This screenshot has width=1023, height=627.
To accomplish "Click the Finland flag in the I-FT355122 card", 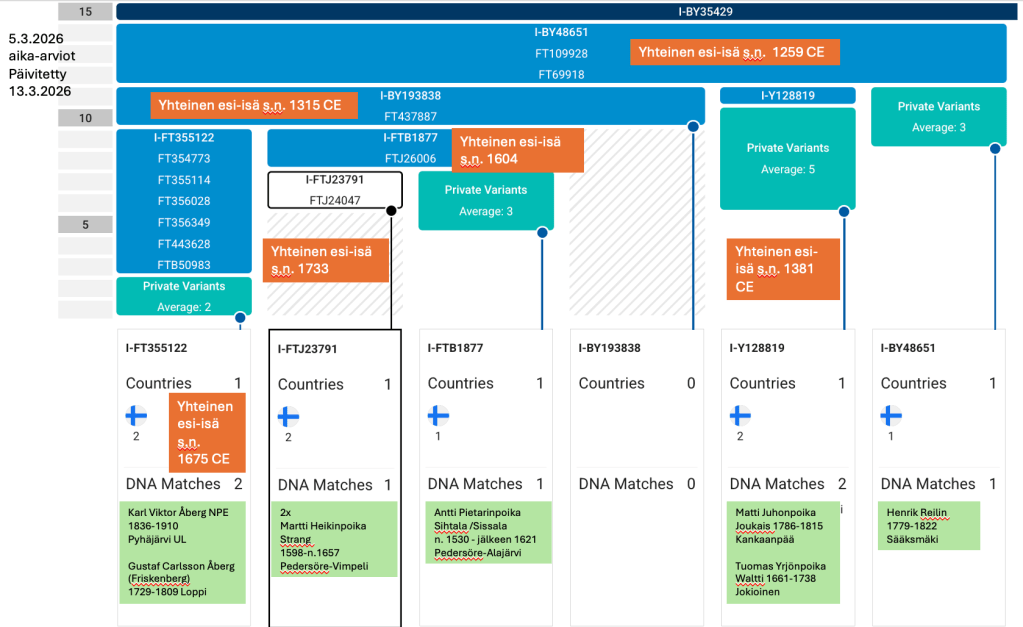I will pos(137,416).
